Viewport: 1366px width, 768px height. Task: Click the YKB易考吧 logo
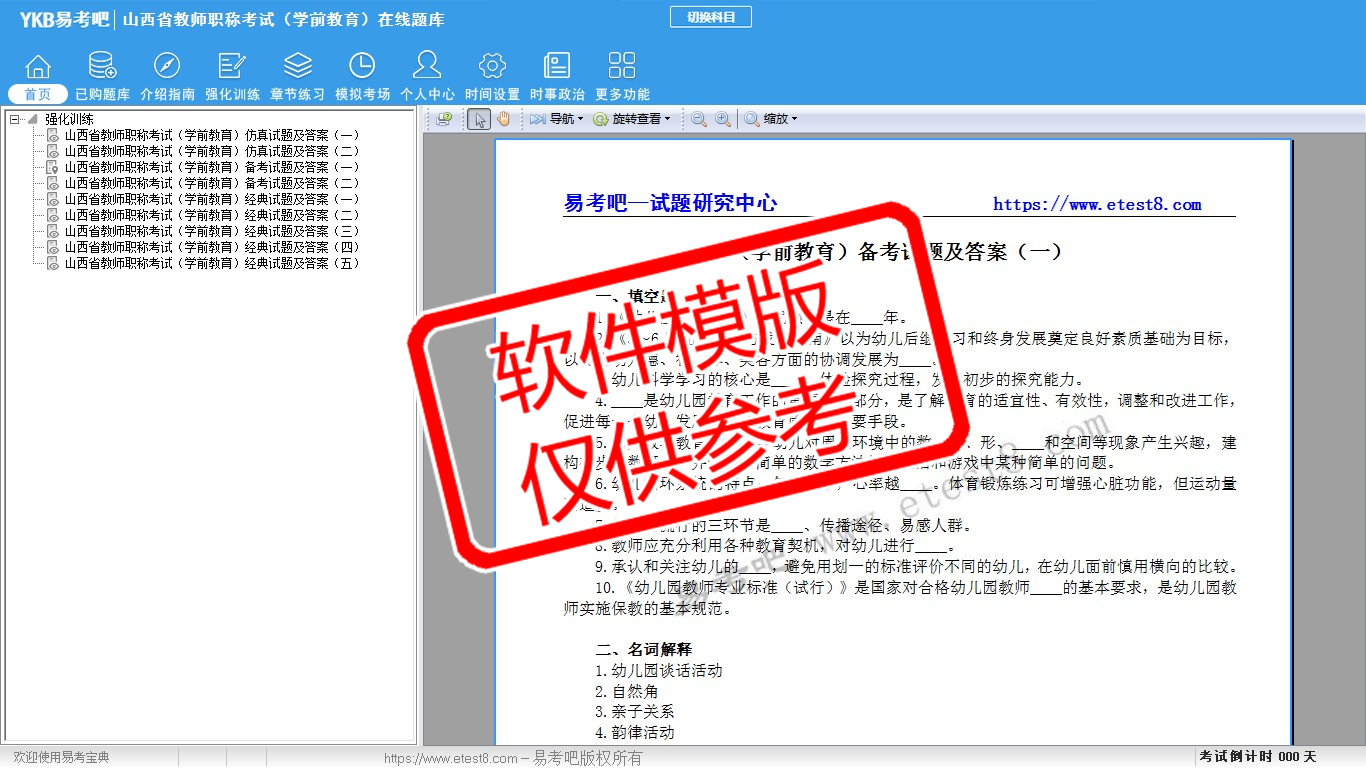(64, 19)
